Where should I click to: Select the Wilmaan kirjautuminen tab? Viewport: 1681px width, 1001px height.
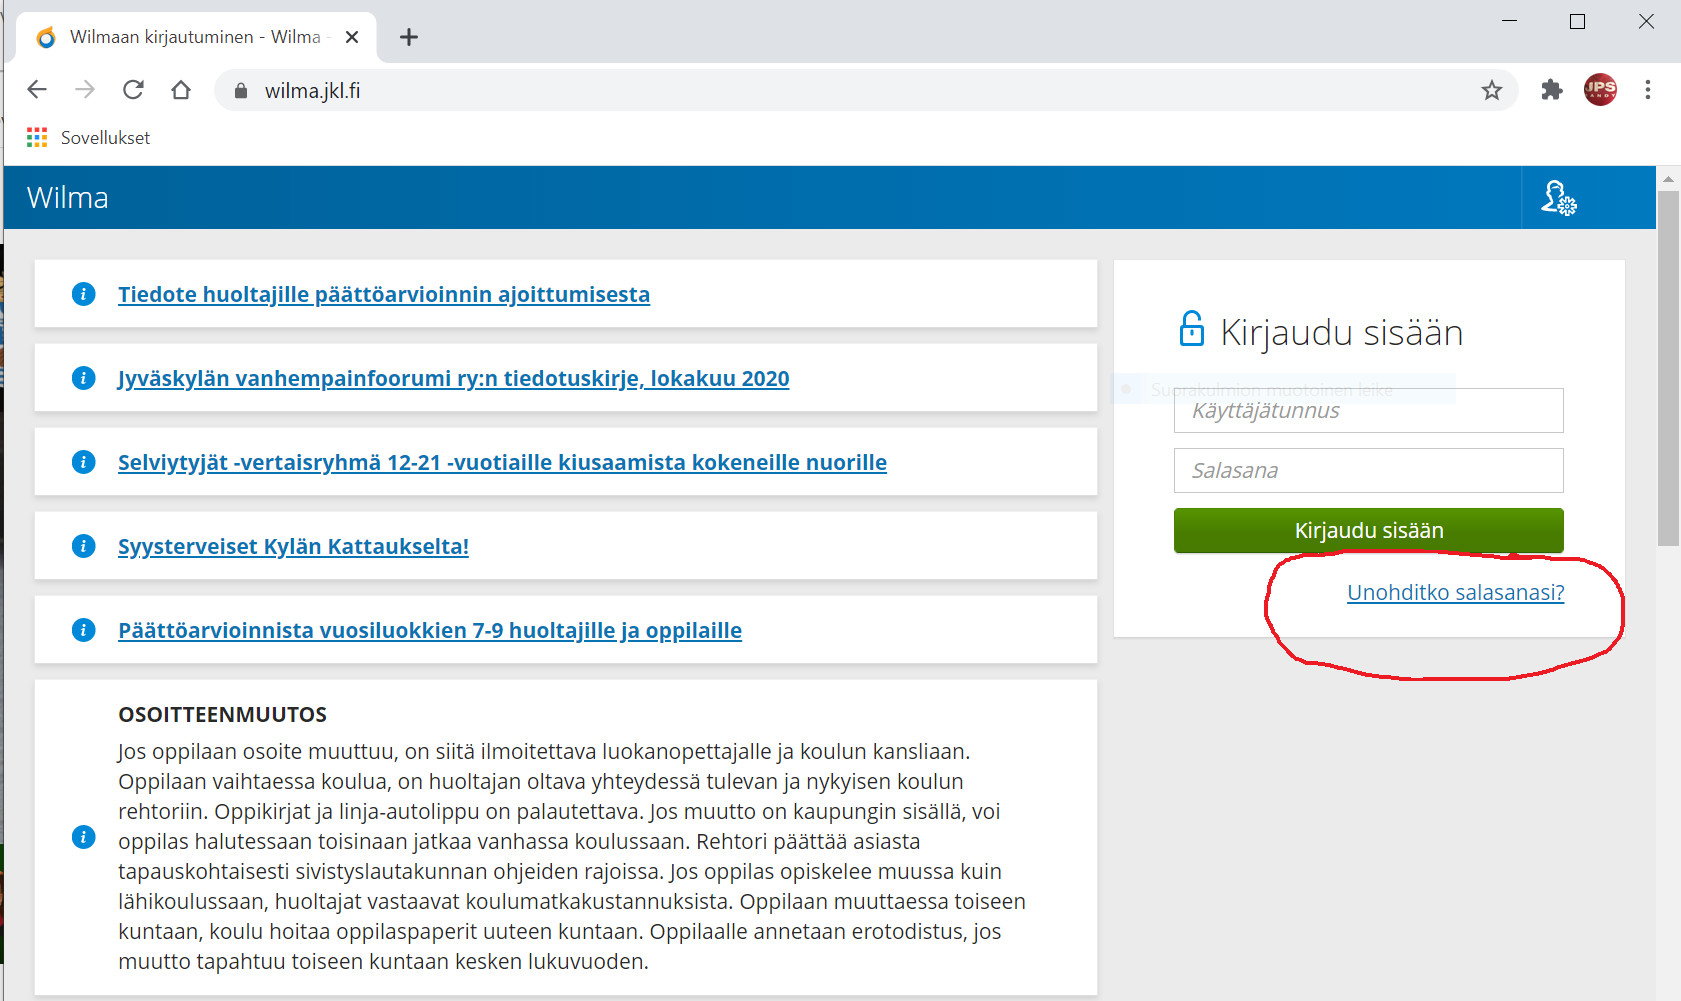point(190,37)
